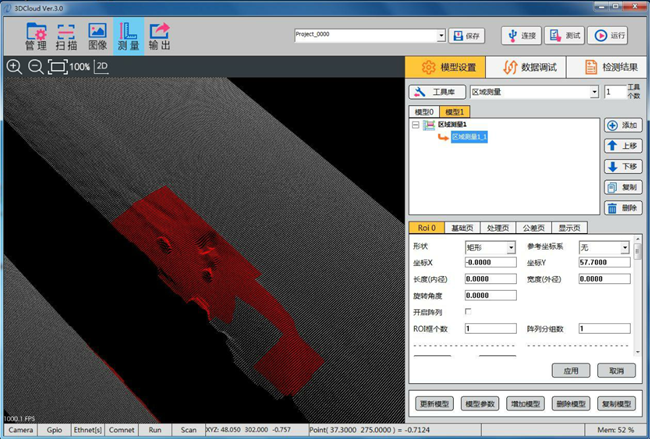
Task: Open the 工具库 tool library
Action: (x=437, y=92)
